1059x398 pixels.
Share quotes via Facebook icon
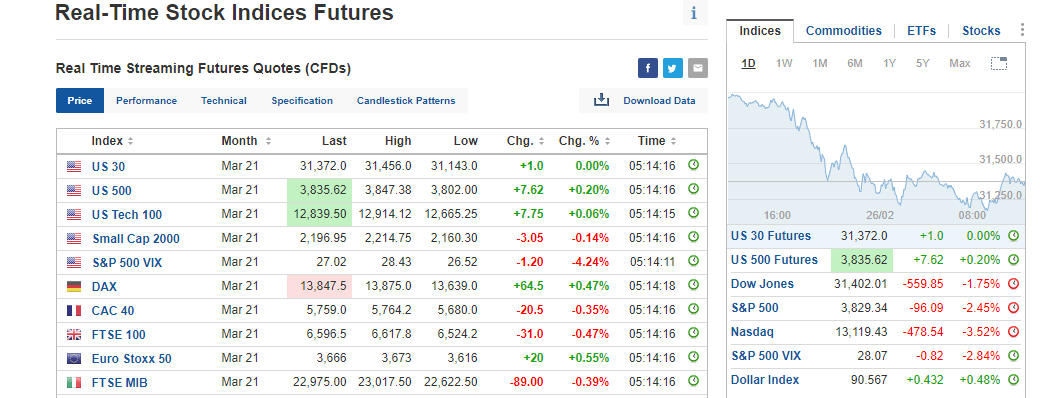648,68
